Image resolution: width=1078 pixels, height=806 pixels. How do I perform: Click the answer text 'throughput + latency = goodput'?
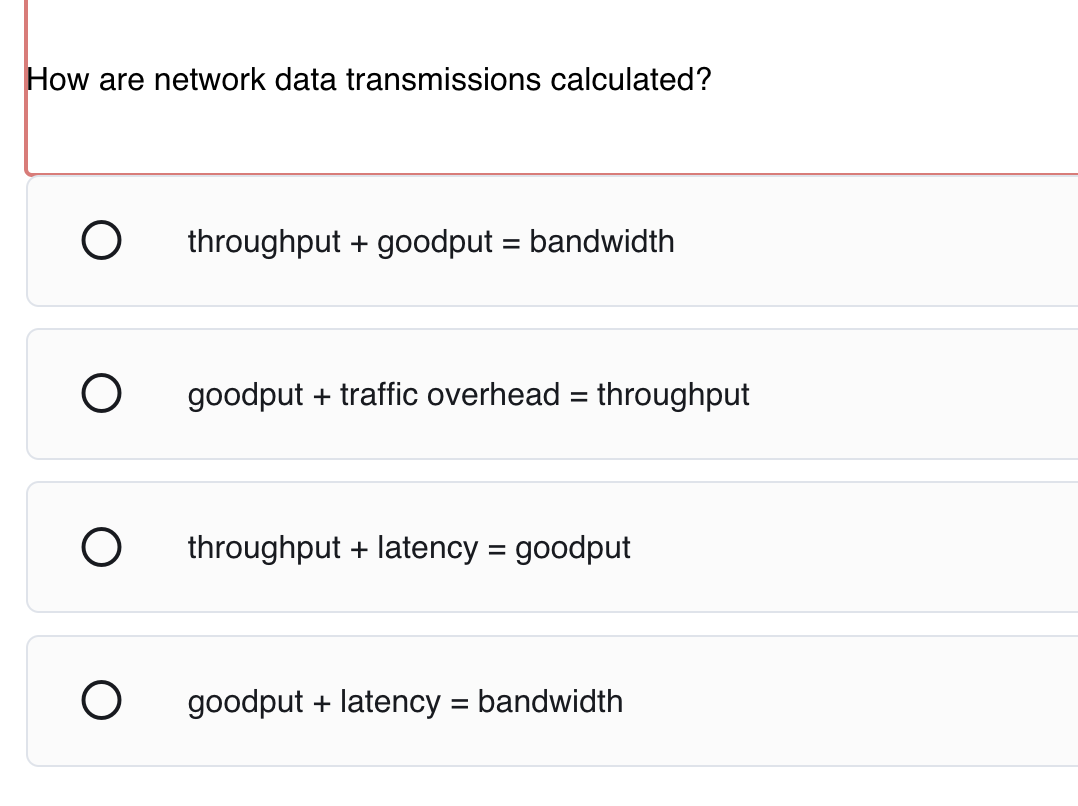408,547
